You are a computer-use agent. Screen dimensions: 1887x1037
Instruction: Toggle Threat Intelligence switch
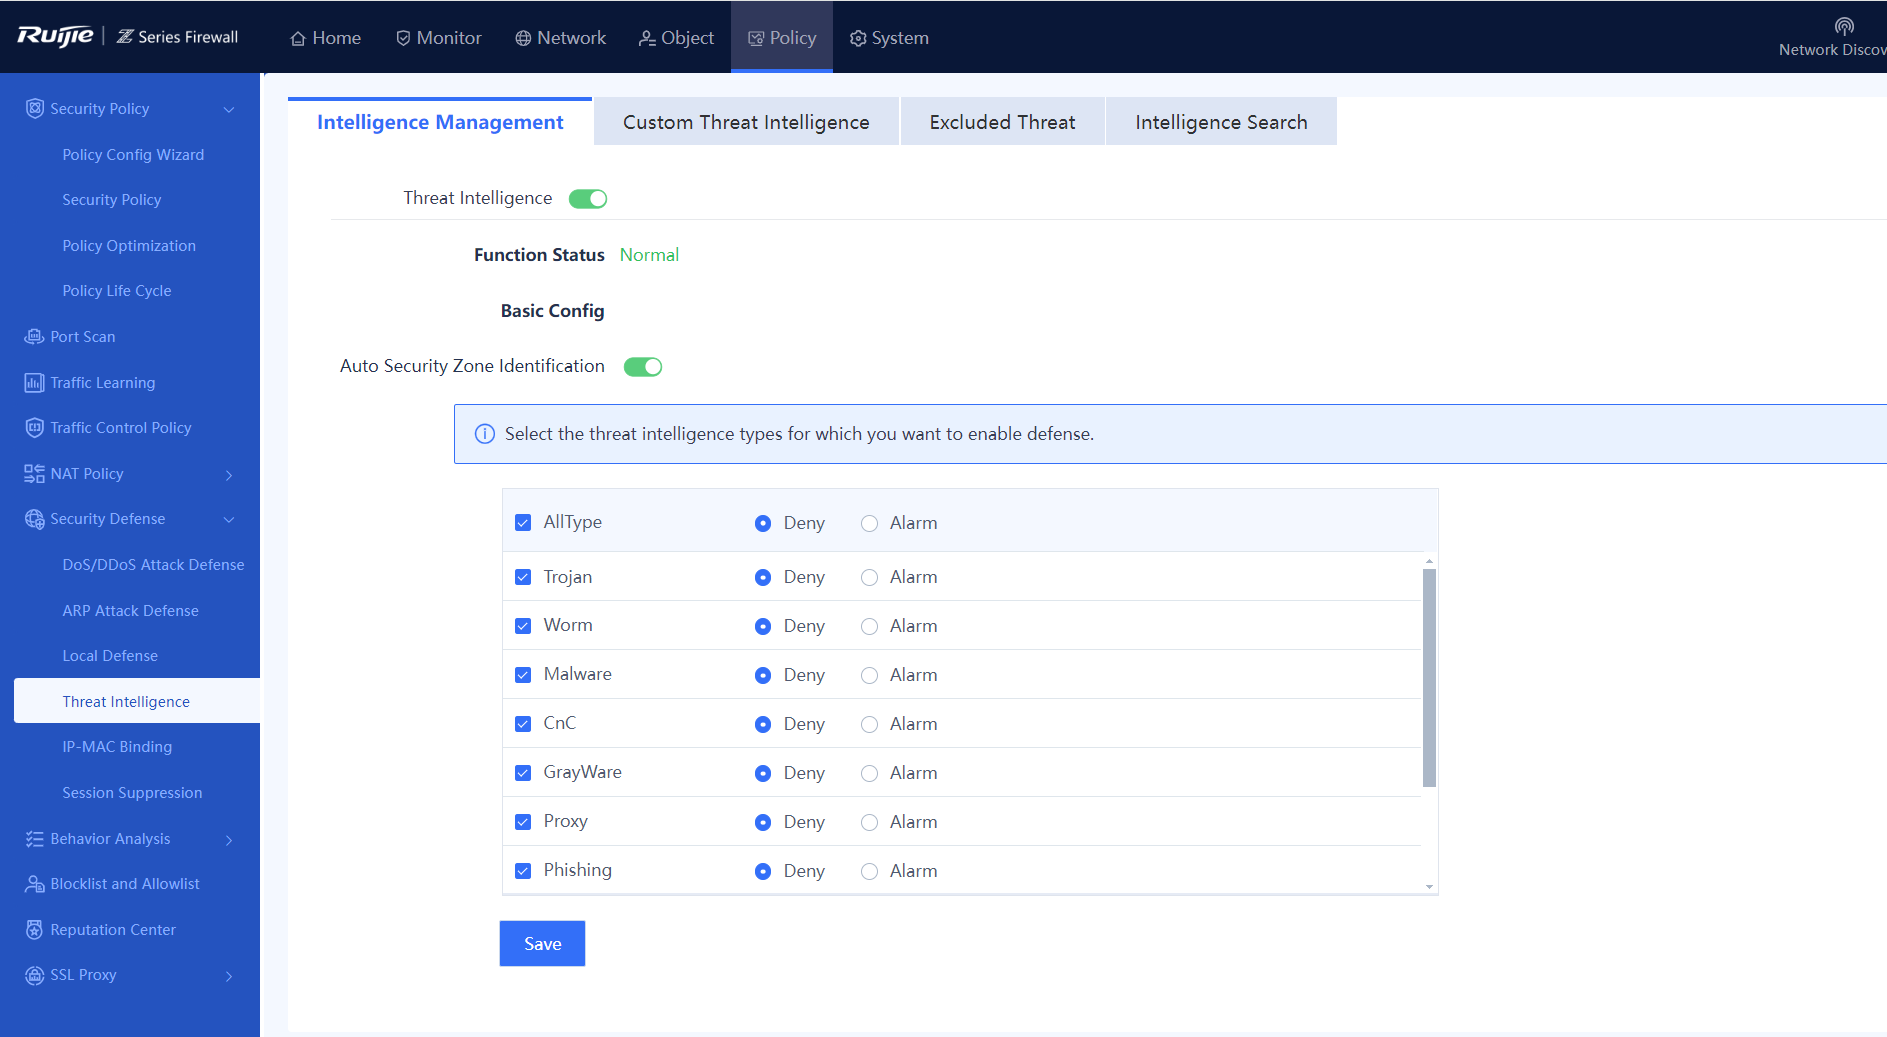tap(588, 199)
